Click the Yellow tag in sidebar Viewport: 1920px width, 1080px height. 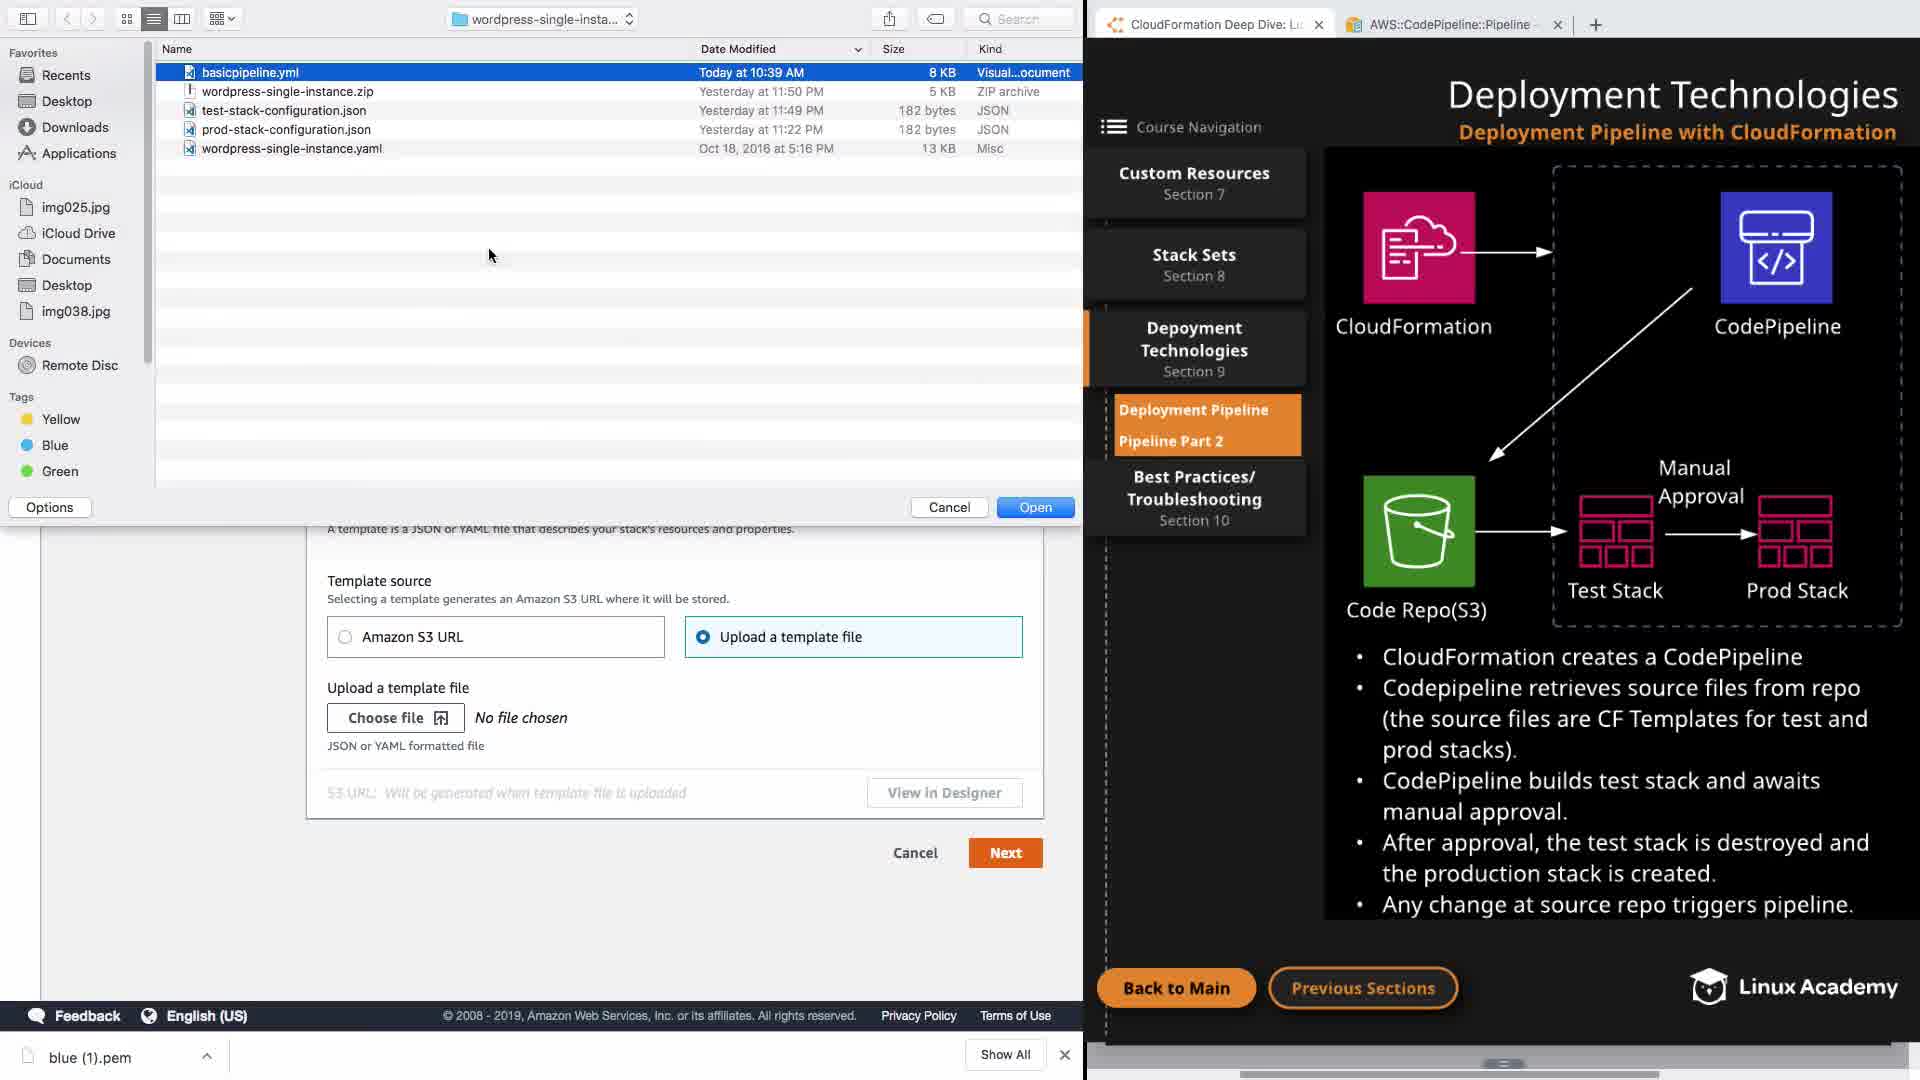coord(61,419)
